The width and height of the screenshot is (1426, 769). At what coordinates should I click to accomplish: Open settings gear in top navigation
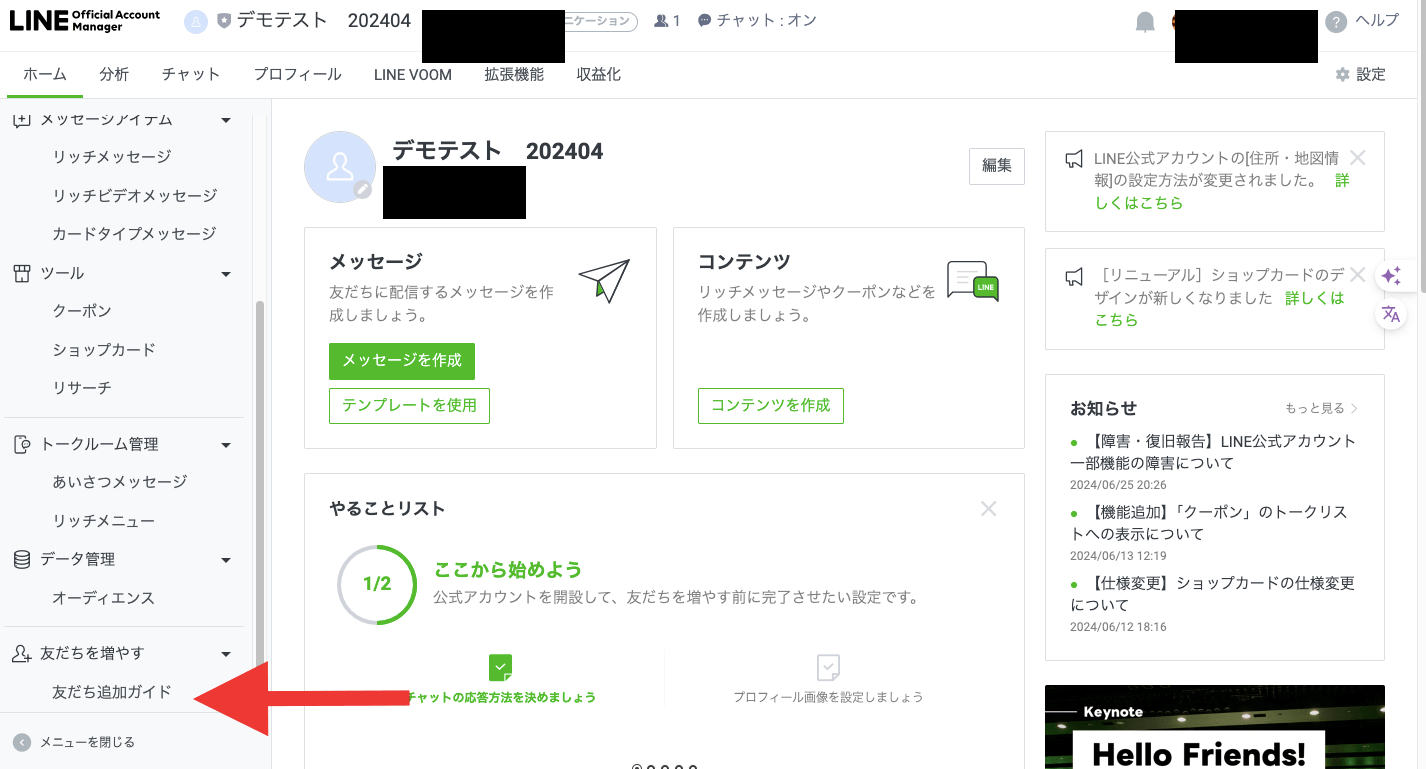1343,75
